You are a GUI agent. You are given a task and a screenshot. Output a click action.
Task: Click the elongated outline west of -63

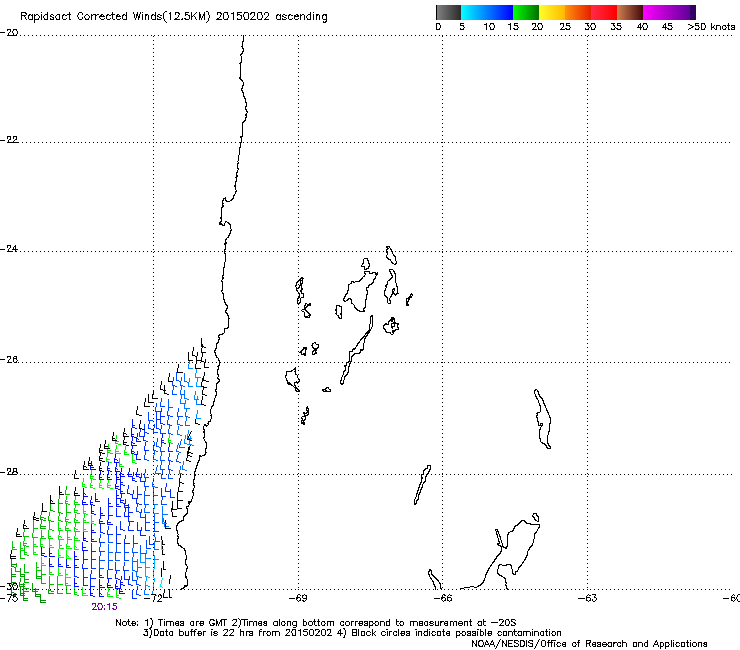click(542, 419)
